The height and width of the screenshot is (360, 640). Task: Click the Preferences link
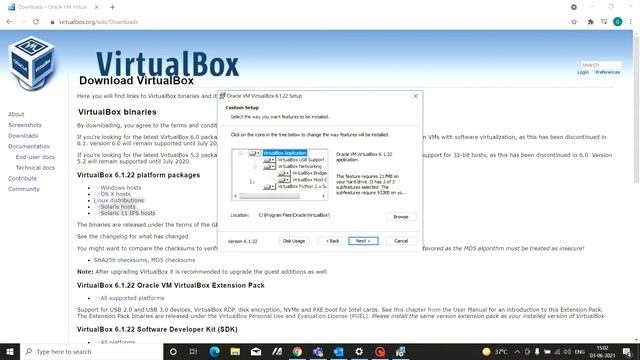coord(607,72)
